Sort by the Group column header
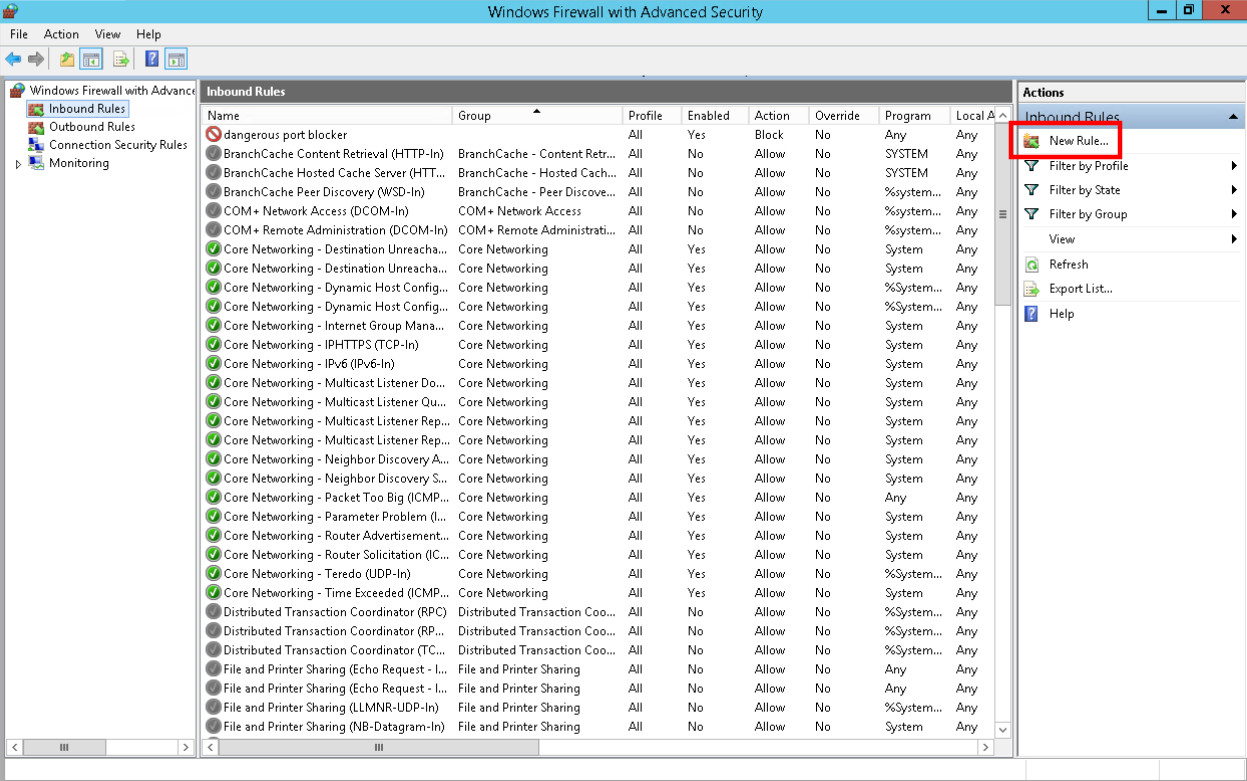This screenshot has width=1247, height=781. pos(538,116)
